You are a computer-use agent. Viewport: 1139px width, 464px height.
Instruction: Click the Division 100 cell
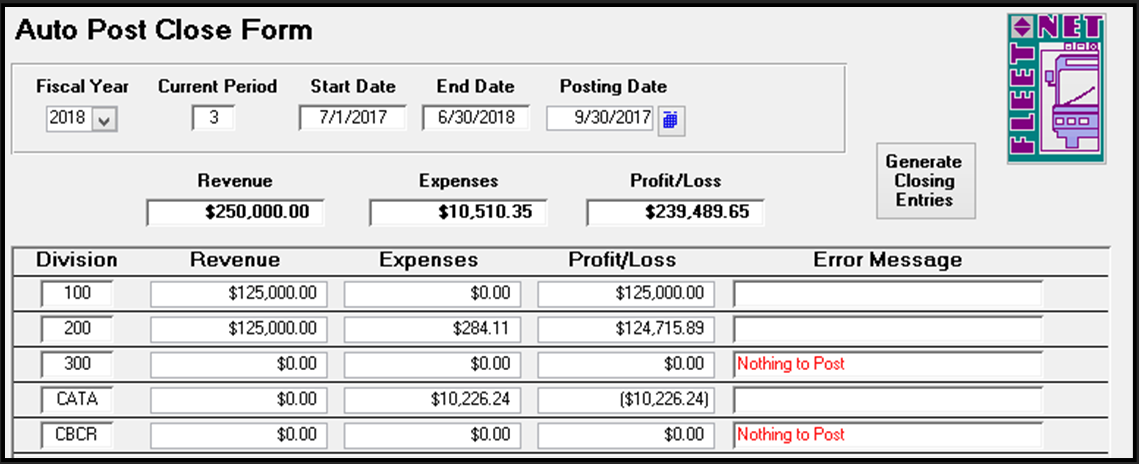[77, 293]
